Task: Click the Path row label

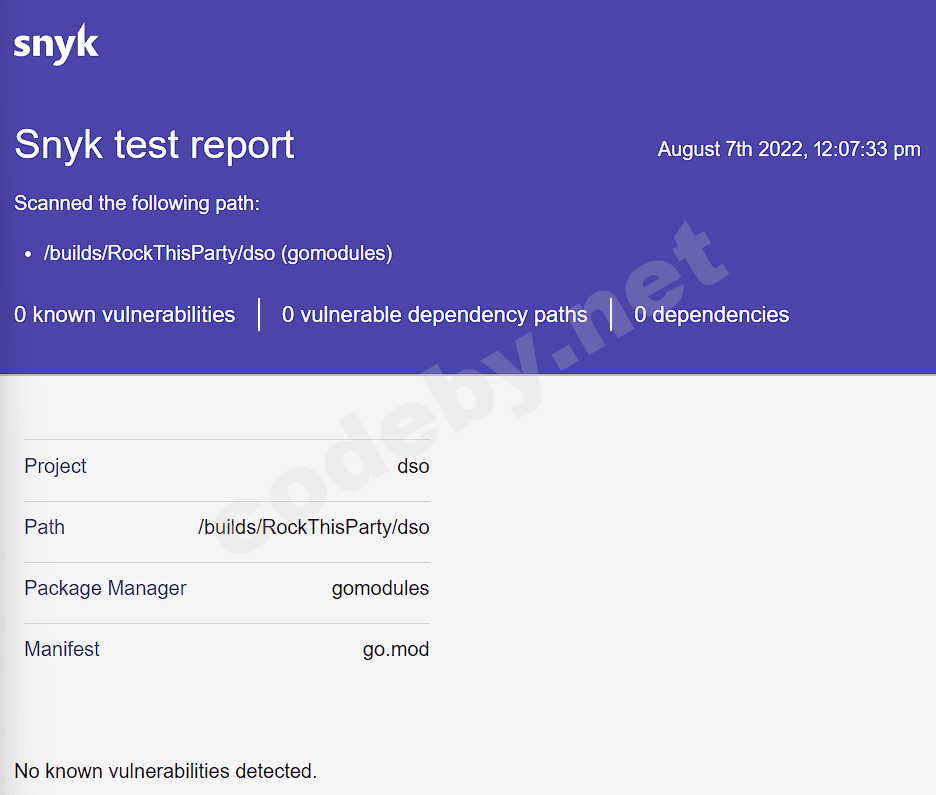Action: click(x=45, y=527)
